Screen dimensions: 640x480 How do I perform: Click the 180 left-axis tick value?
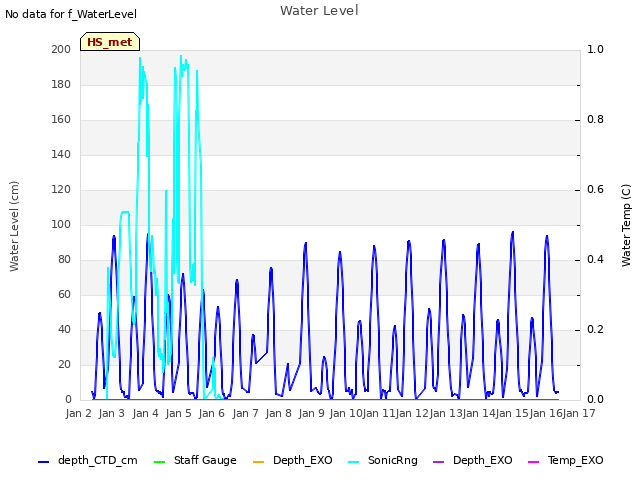61,84
